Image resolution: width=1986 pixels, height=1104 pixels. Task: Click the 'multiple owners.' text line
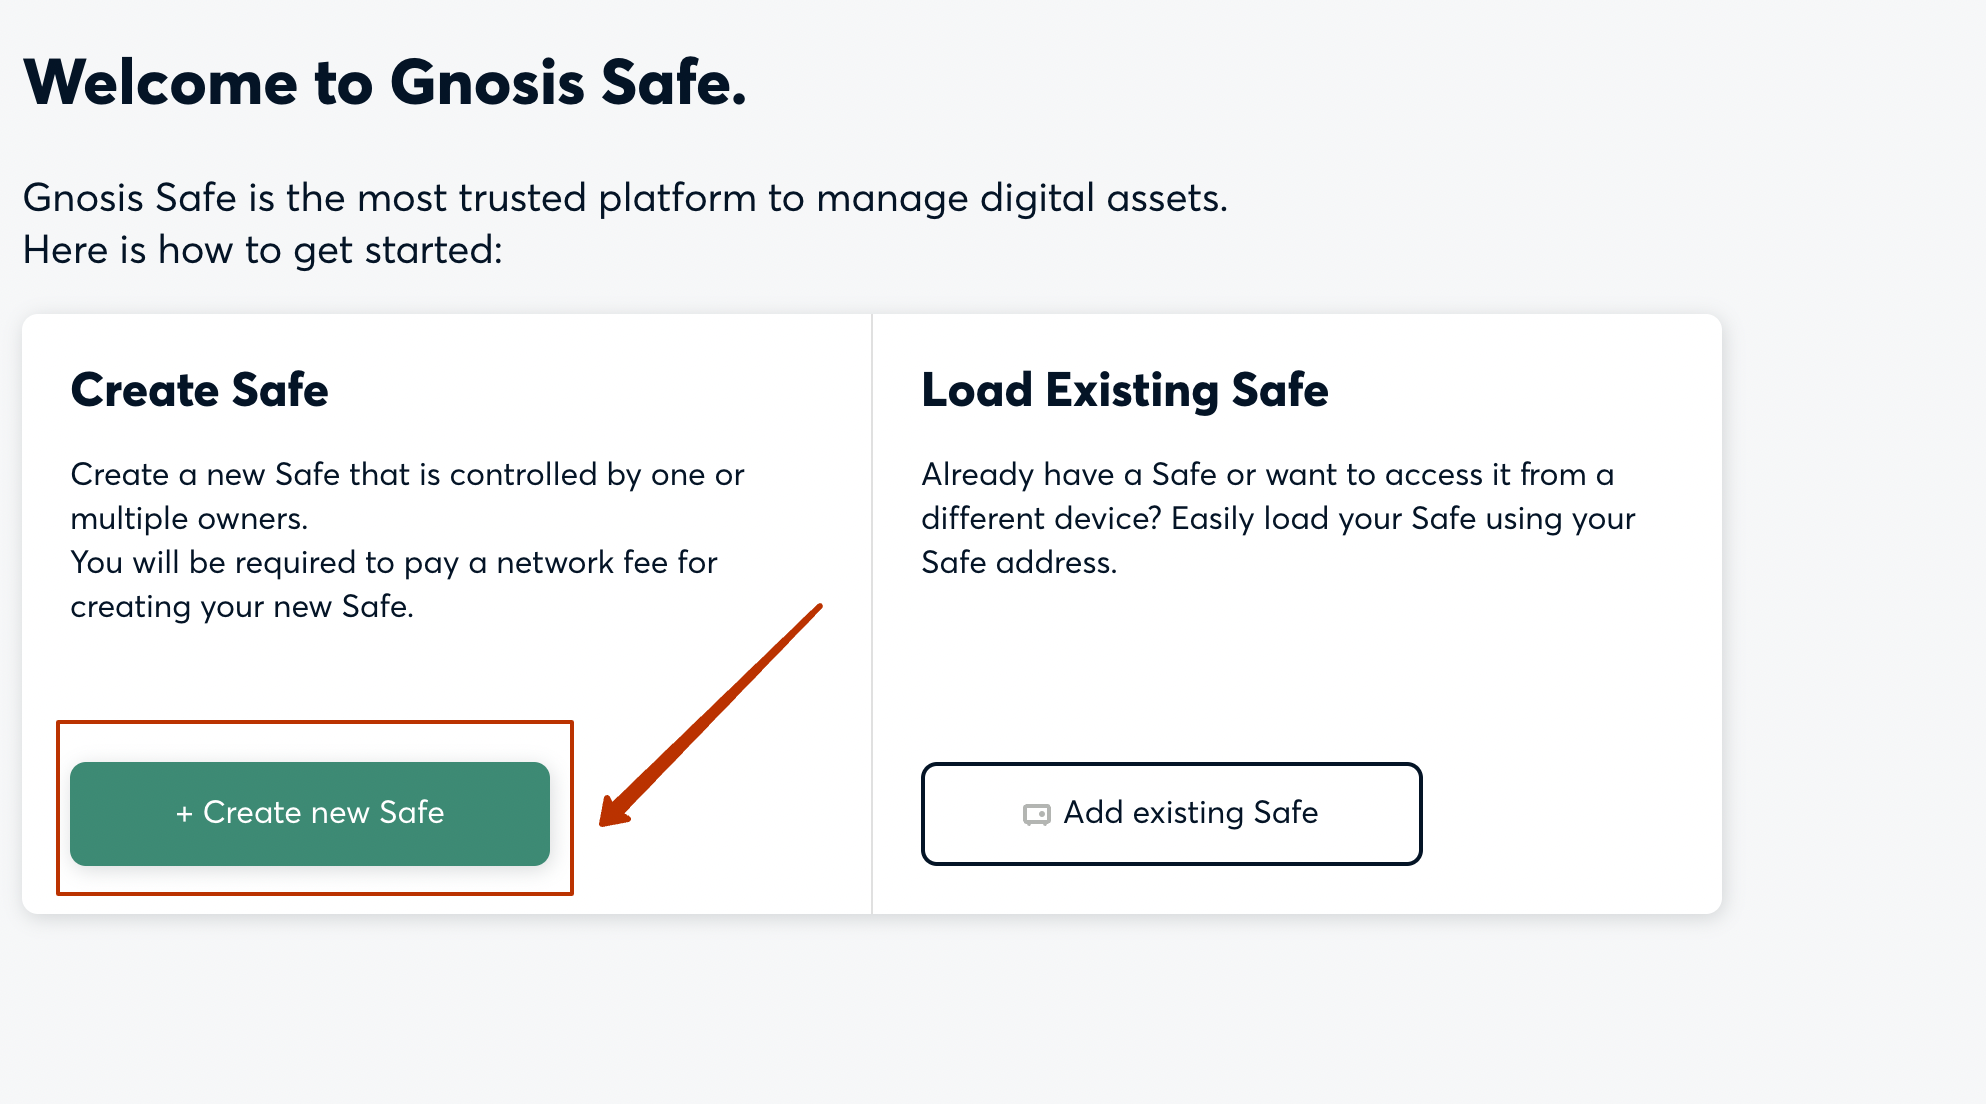(189, 518)
